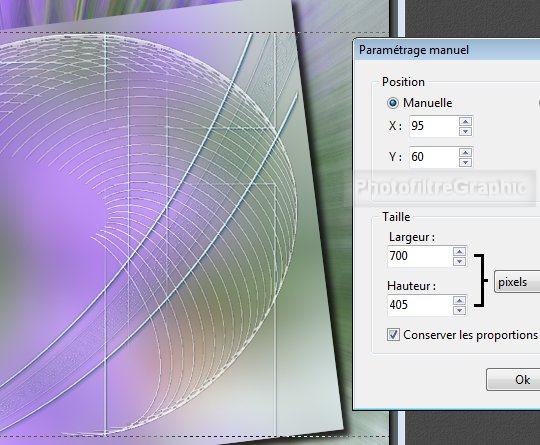Click the Ok button
Viewport: 540px width, 445px height.
pos(513,380)
